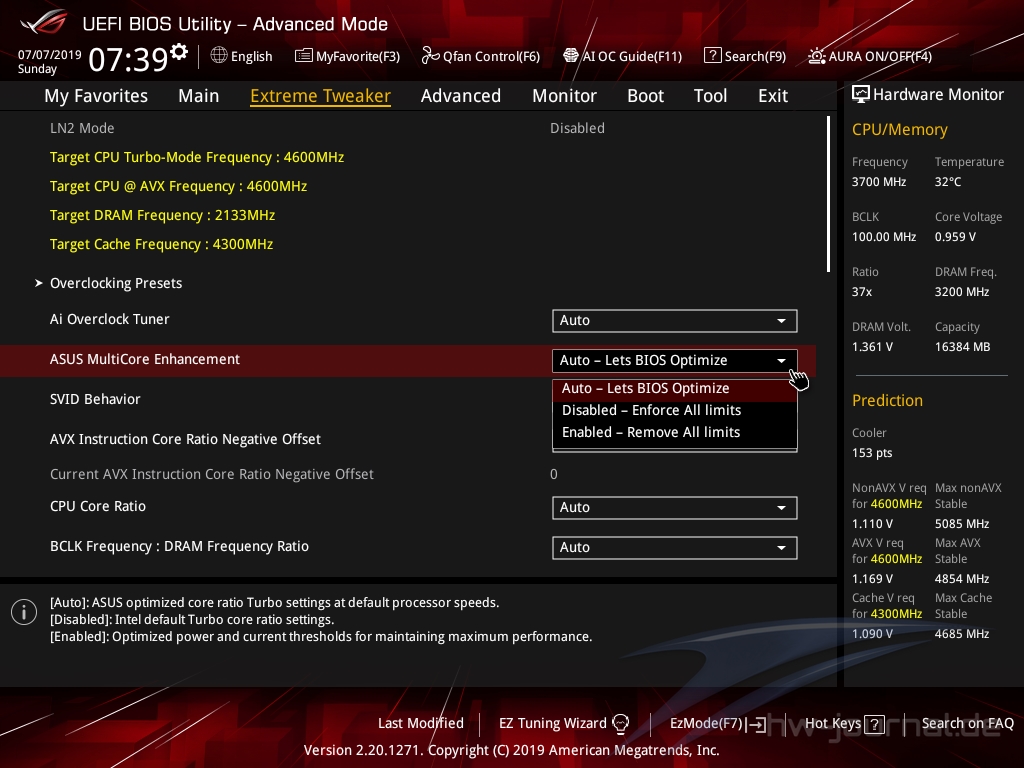Open the Monitor tab
The width and height of the screenshot is (1024, 768).
[x=564, y=96]
